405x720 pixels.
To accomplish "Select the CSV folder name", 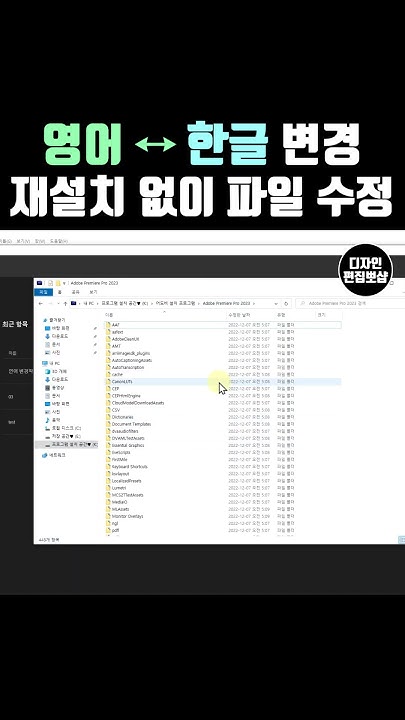I will click(116, 410).
